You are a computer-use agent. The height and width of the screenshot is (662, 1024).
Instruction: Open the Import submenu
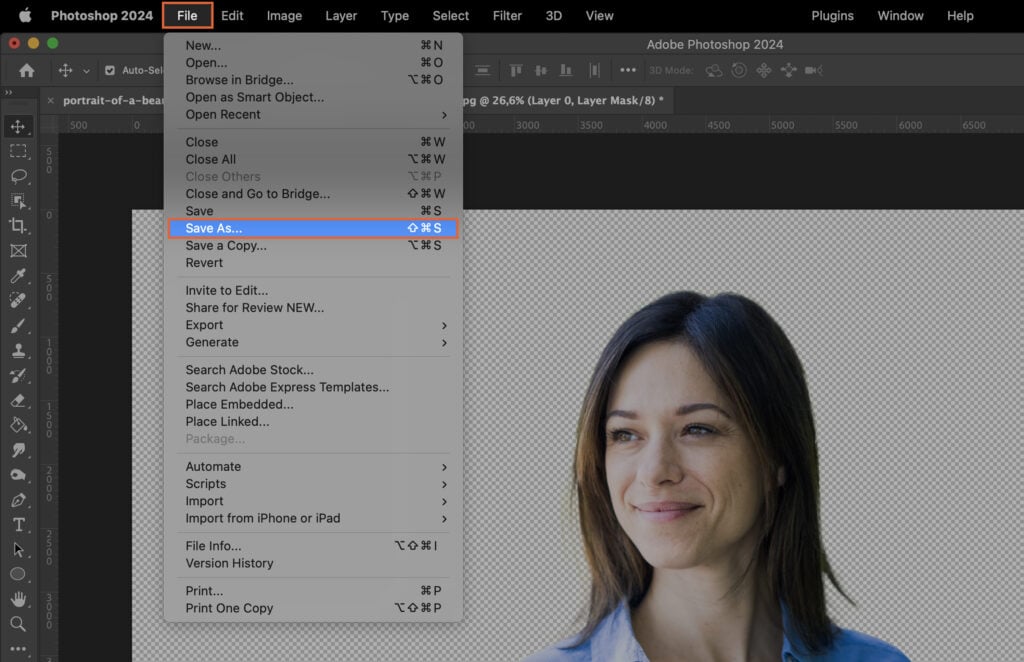point(203,501)
